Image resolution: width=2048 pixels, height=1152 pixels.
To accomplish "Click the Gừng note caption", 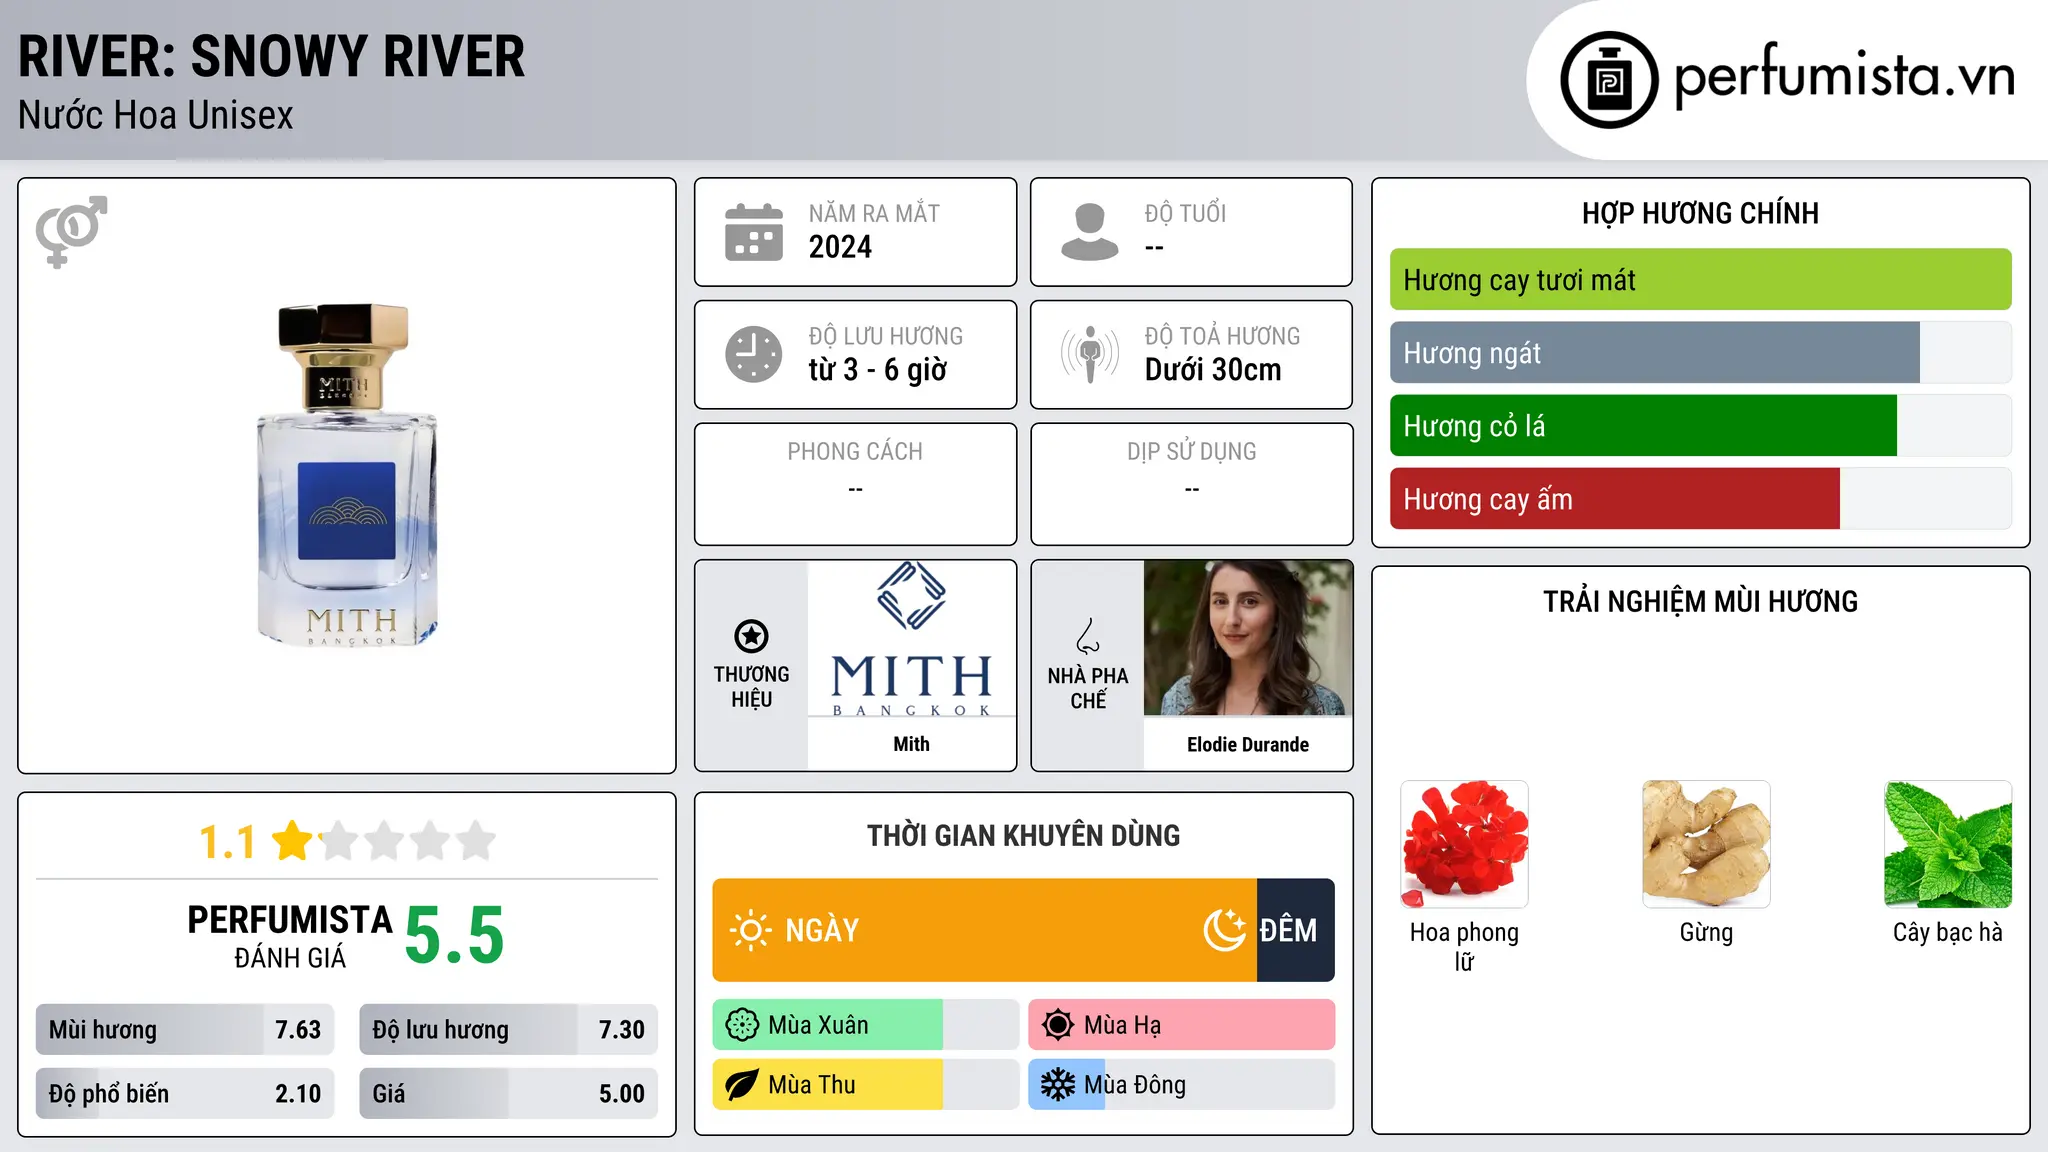I will pyautogui.click(x=1706, y=933).
